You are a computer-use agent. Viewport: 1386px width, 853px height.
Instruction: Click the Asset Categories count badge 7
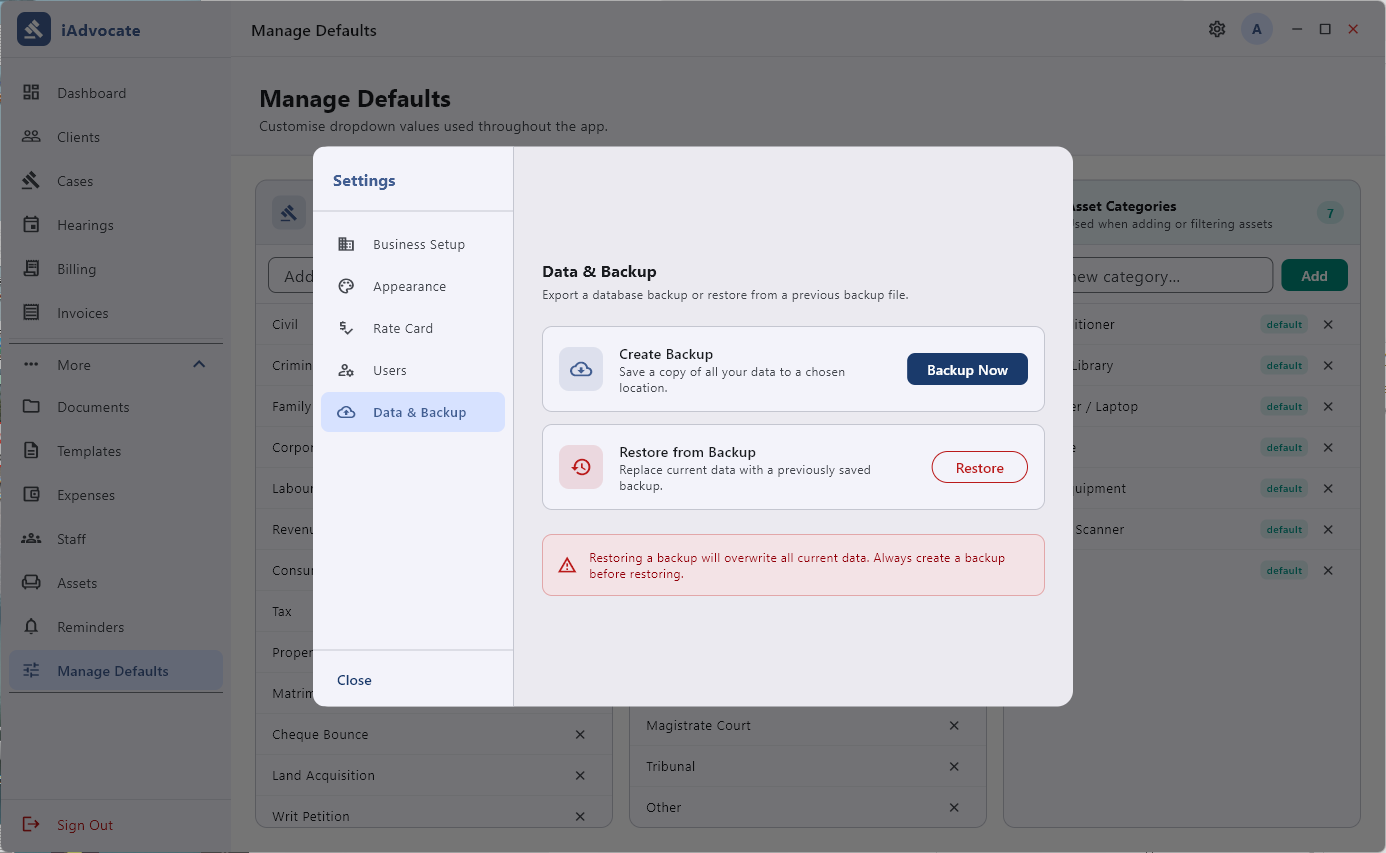click(x=1329, y=212)
